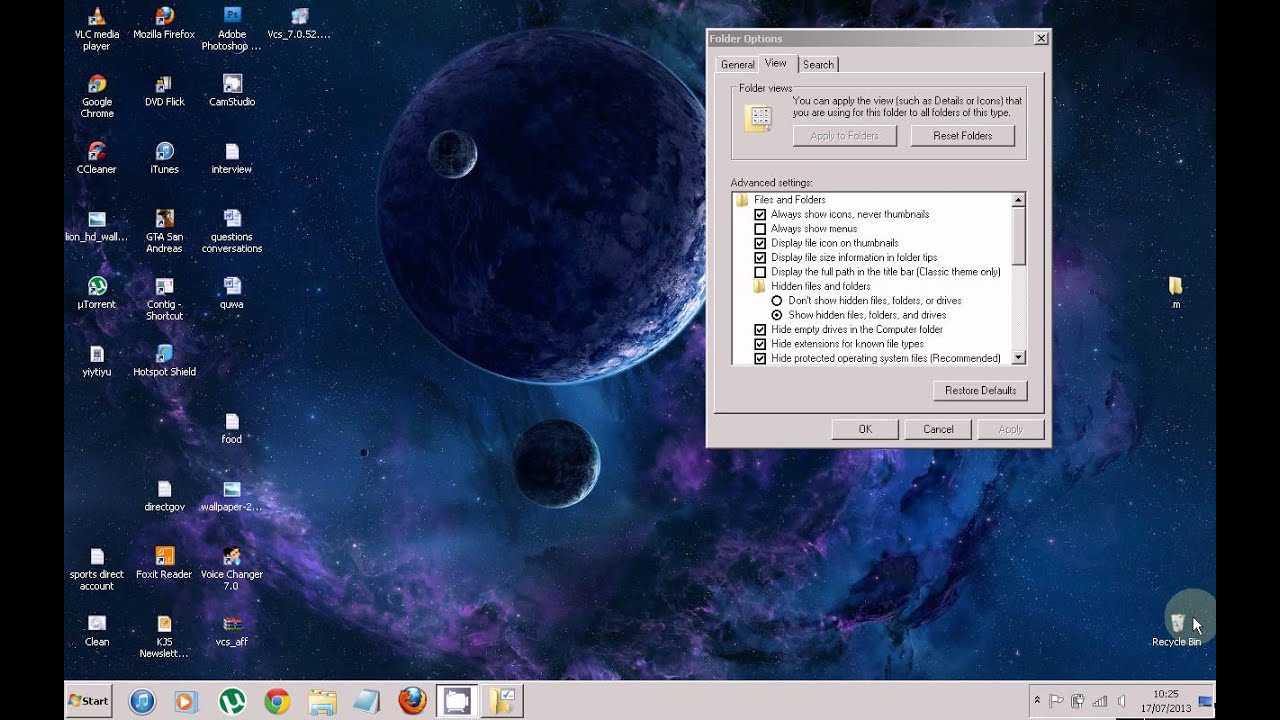Screen dimensions: 1280x720
Task: Open iTunes from the taskbar
Action: (x=142, y=701)
